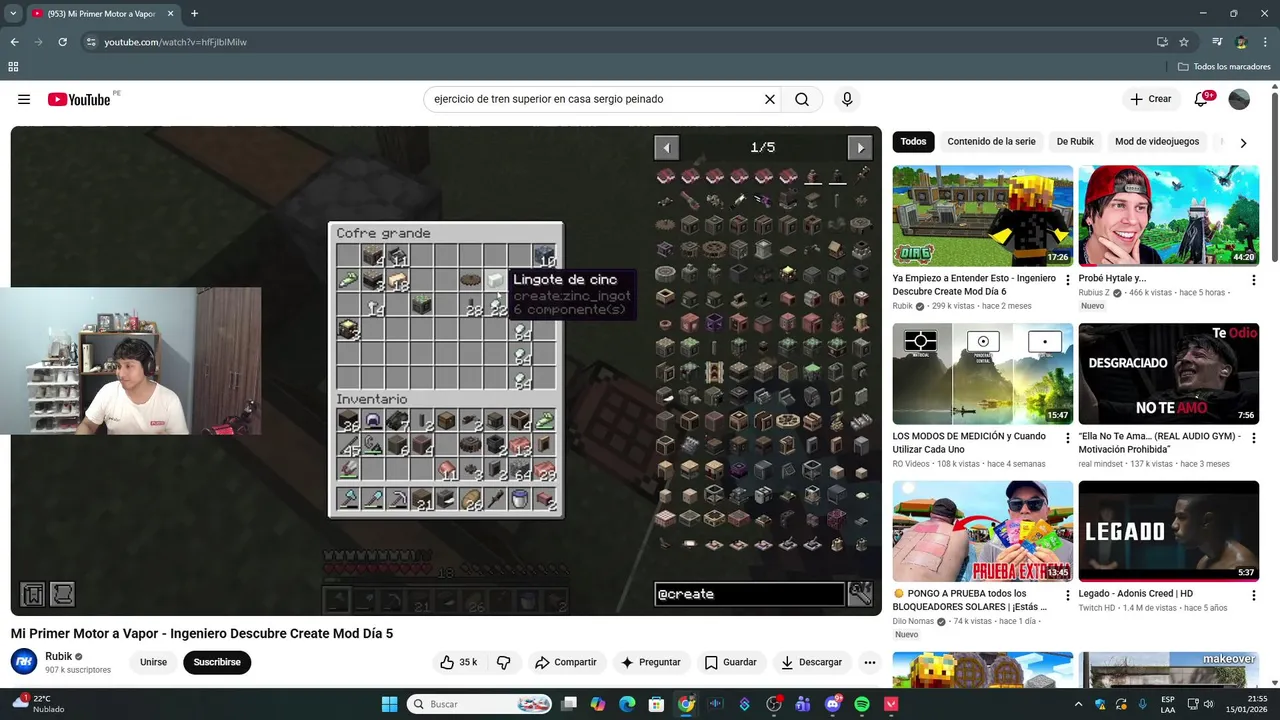
Task: Open options for 'Ya Empiezo a Entender' video
Action: [x=1067, y=280]
